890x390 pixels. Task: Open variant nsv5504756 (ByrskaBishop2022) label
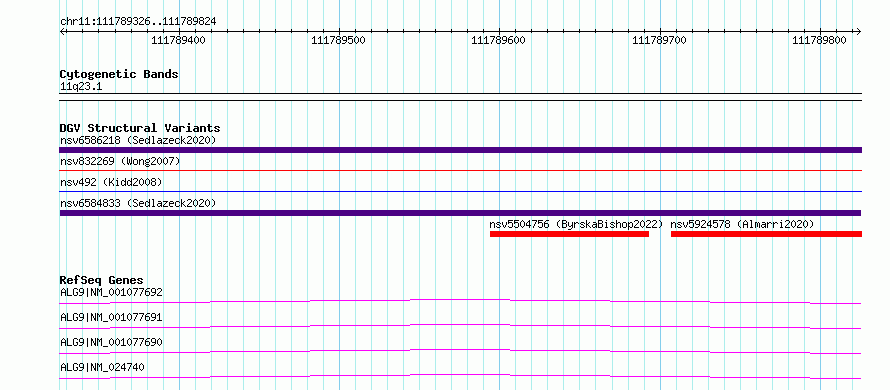[576, 224]
